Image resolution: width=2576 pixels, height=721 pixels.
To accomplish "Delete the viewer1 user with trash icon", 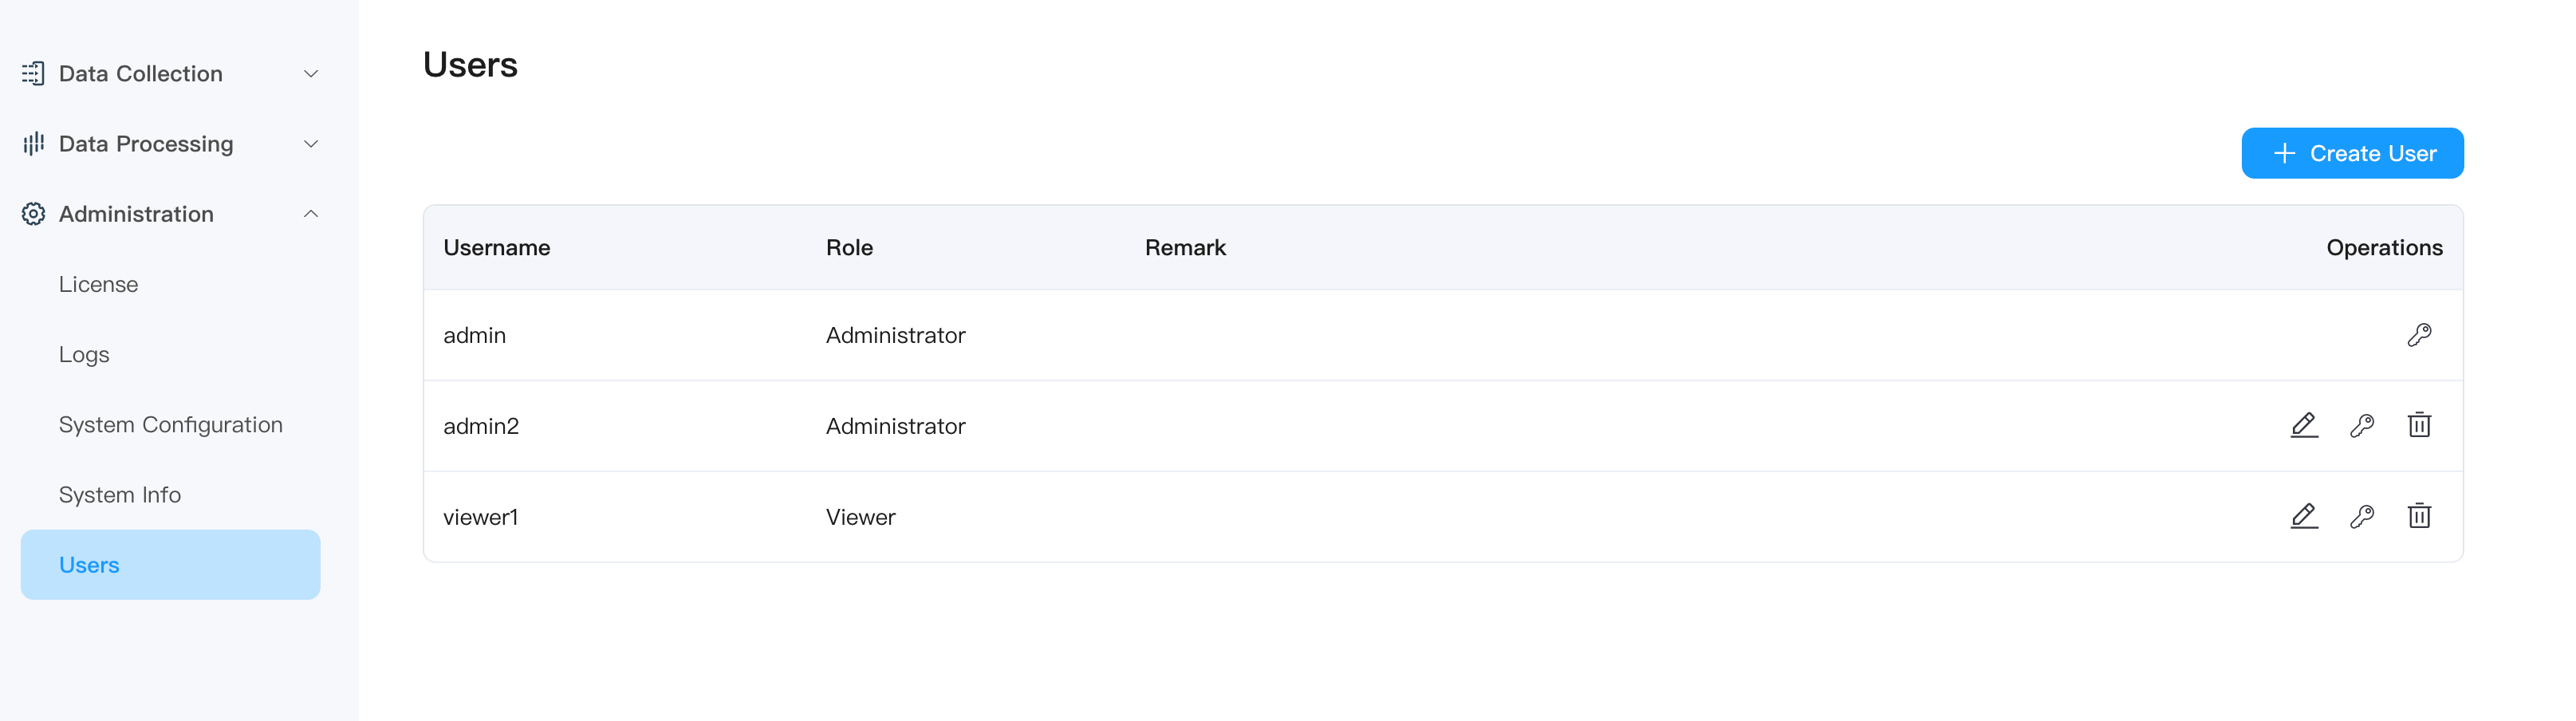I will pos(2418,517).
